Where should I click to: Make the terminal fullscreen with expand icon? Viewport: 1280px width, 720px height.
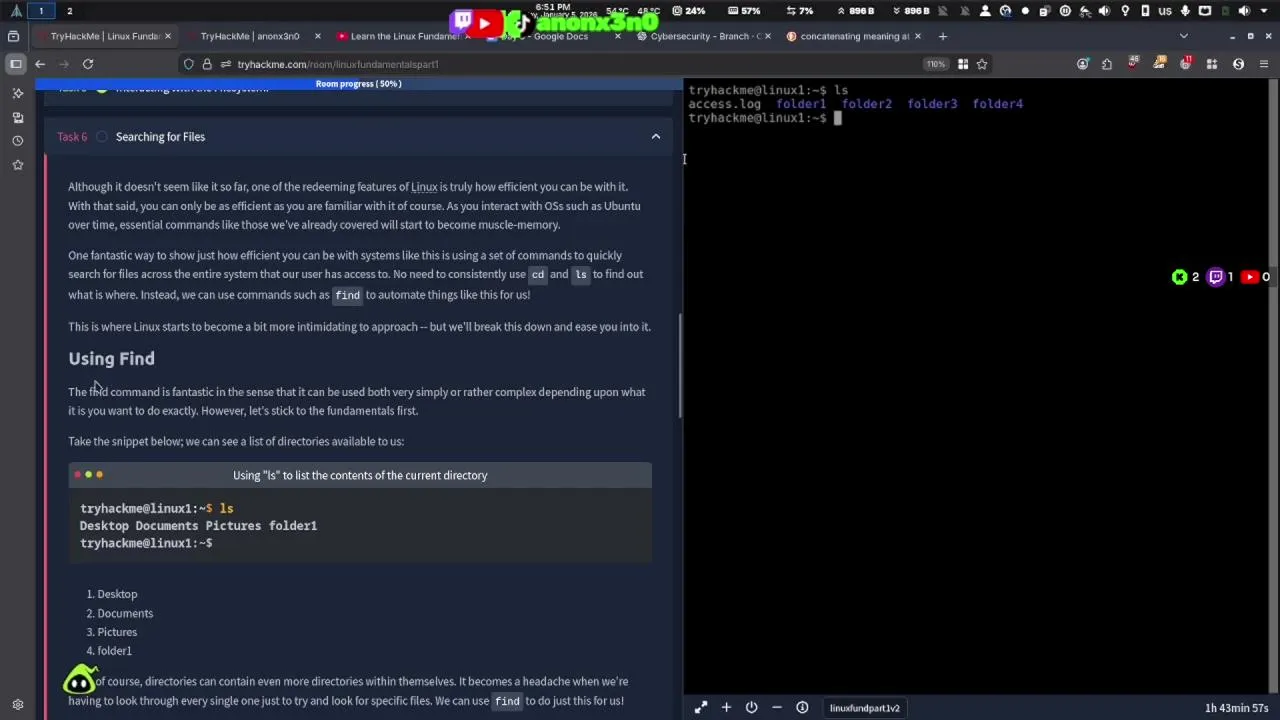(701, 708)
